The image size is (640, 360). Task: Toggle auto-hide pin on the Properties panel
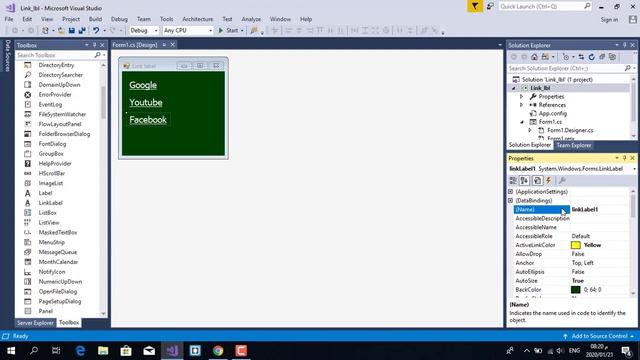point(624,158)
